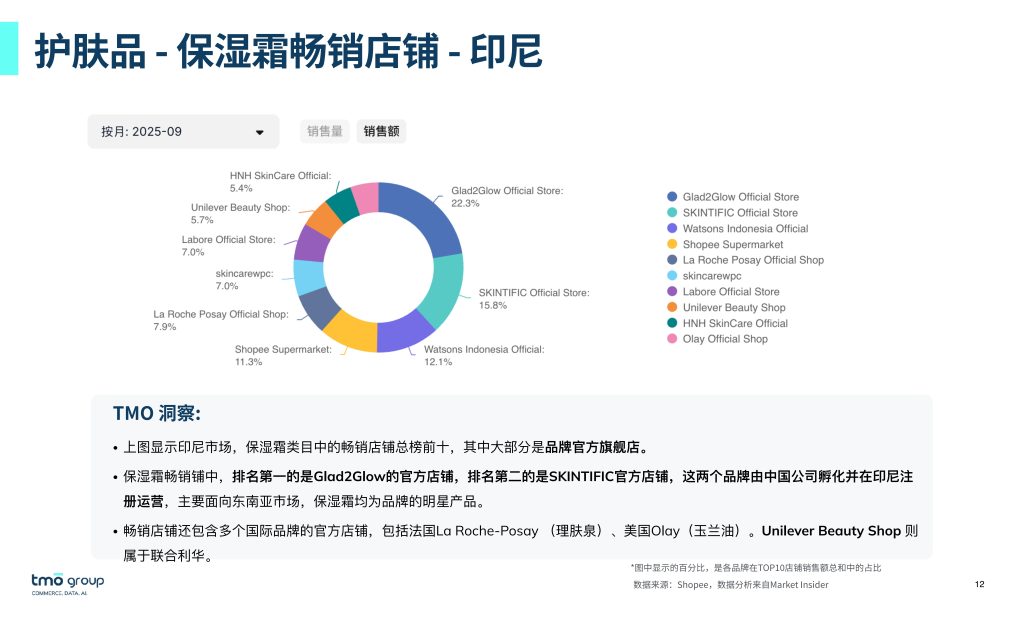This screenshot has height=640, width=1024.
Task: Toggle SKINTIFIC Official Store legend label
Action: (x=740, y=212)
